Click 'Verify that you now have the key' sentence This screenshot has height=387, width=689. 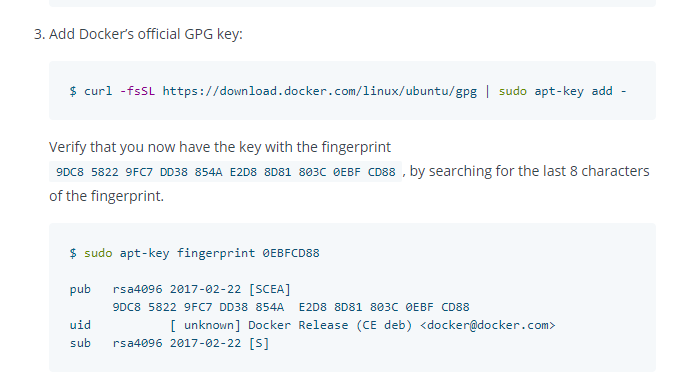(x=220, y=147)
